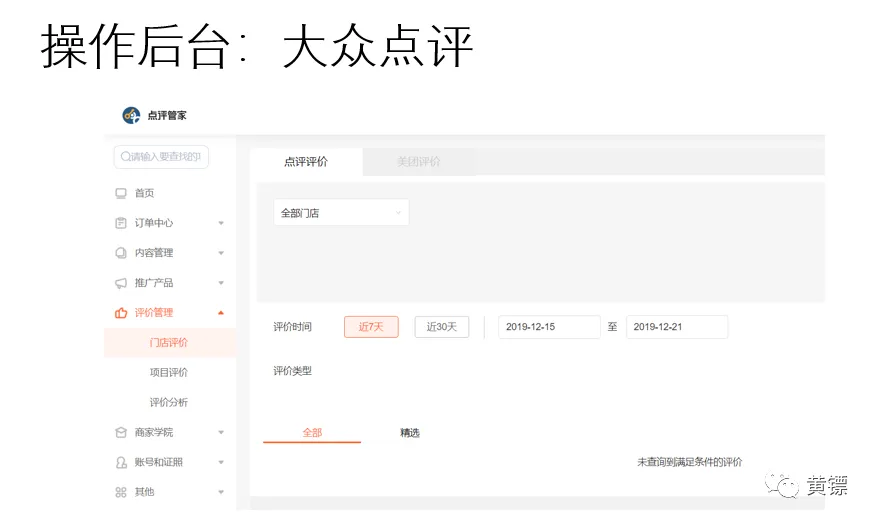Select the 近7天 time filter
Screen dimensions: 876x524
tap(372, 327)
